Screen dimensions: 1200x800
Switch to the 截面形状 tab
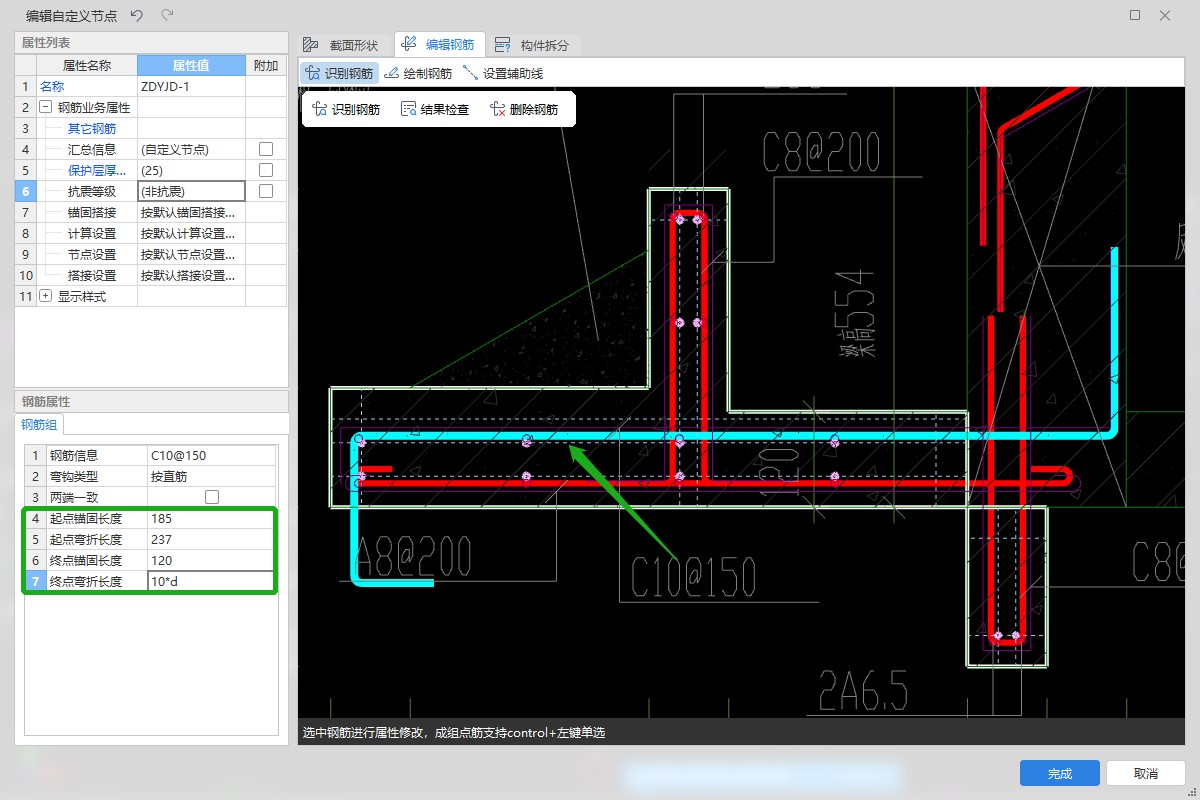pos(343,45)
